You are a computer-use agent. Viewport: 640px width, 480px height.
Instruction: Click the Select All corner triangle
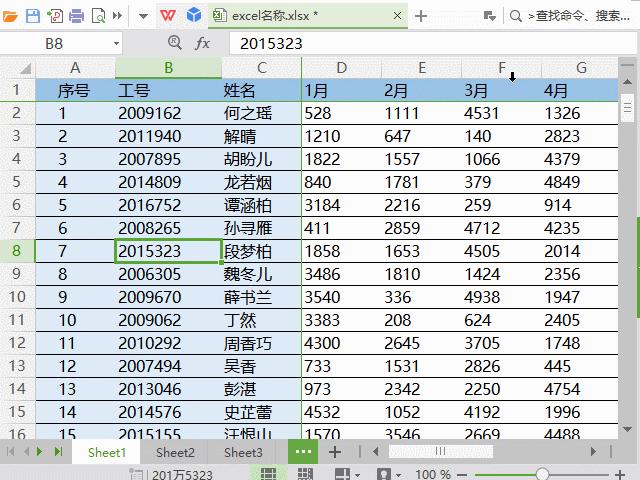pos(25,68)
